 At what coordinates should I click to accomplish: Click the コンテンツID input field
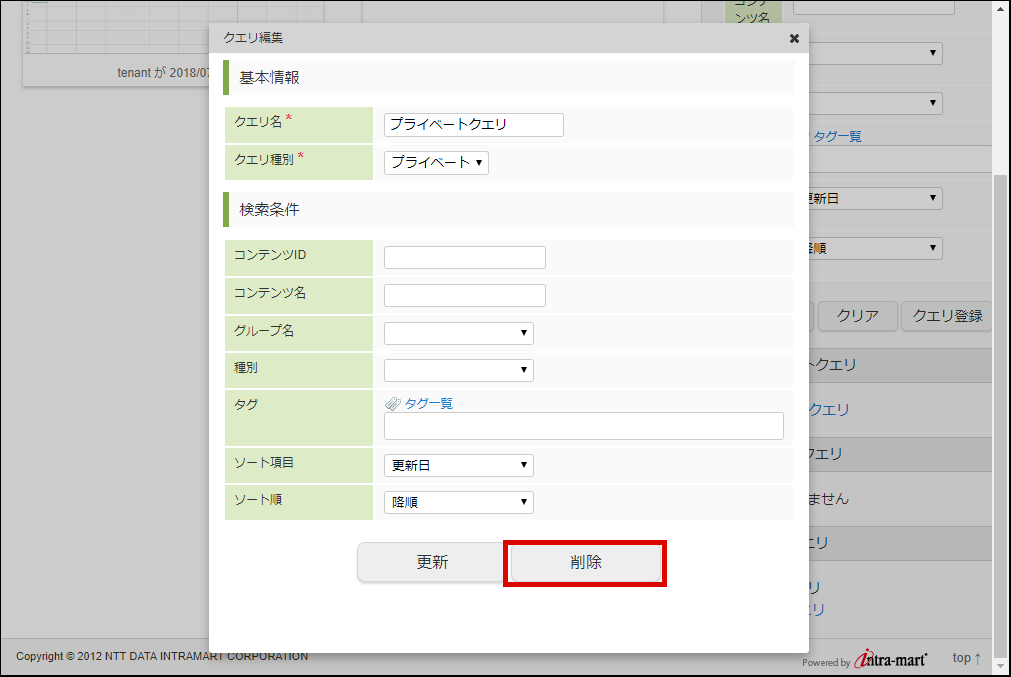point(464,257)
